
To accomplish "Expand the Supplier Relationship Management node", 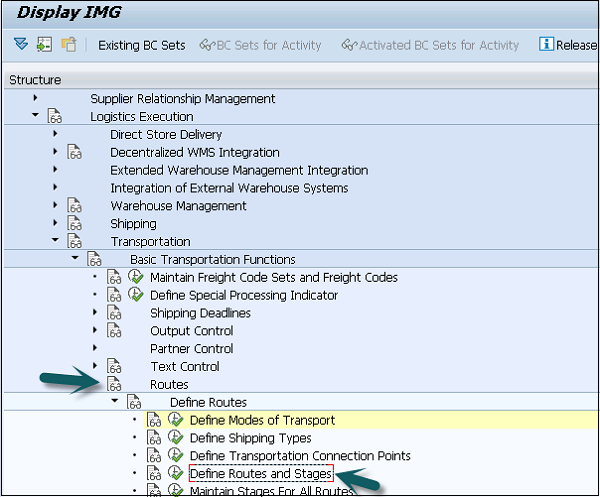I will click(35, 98).
